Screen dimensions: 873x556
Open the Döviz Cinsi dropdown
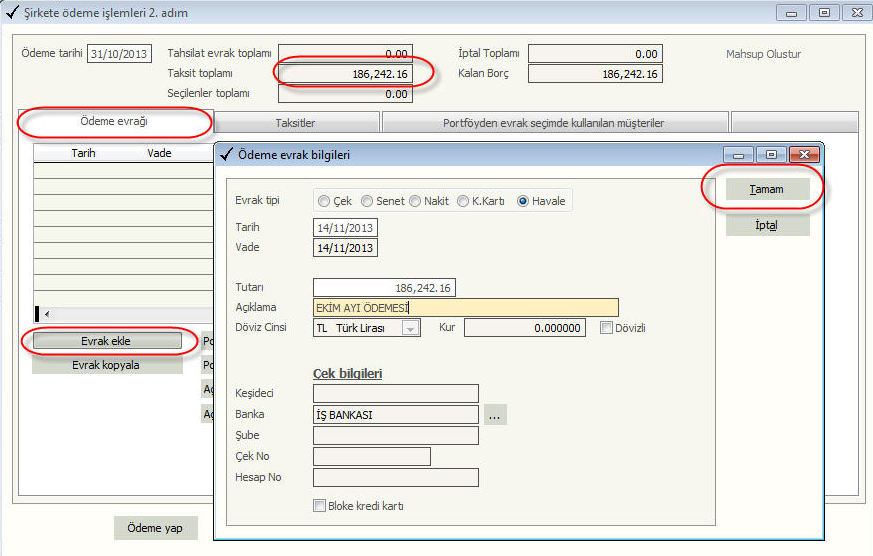410,328
